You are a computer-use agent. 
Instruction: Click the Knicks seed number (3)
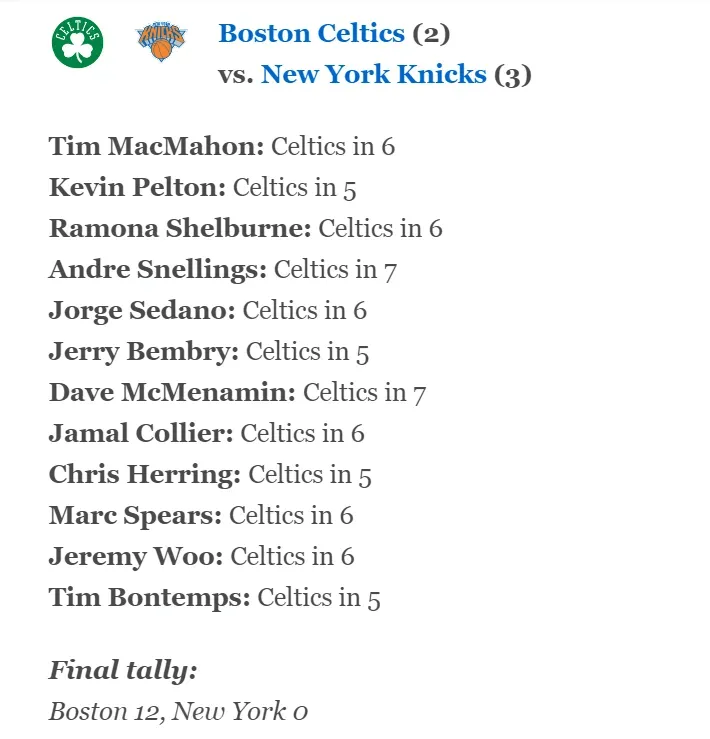[513, 74]
